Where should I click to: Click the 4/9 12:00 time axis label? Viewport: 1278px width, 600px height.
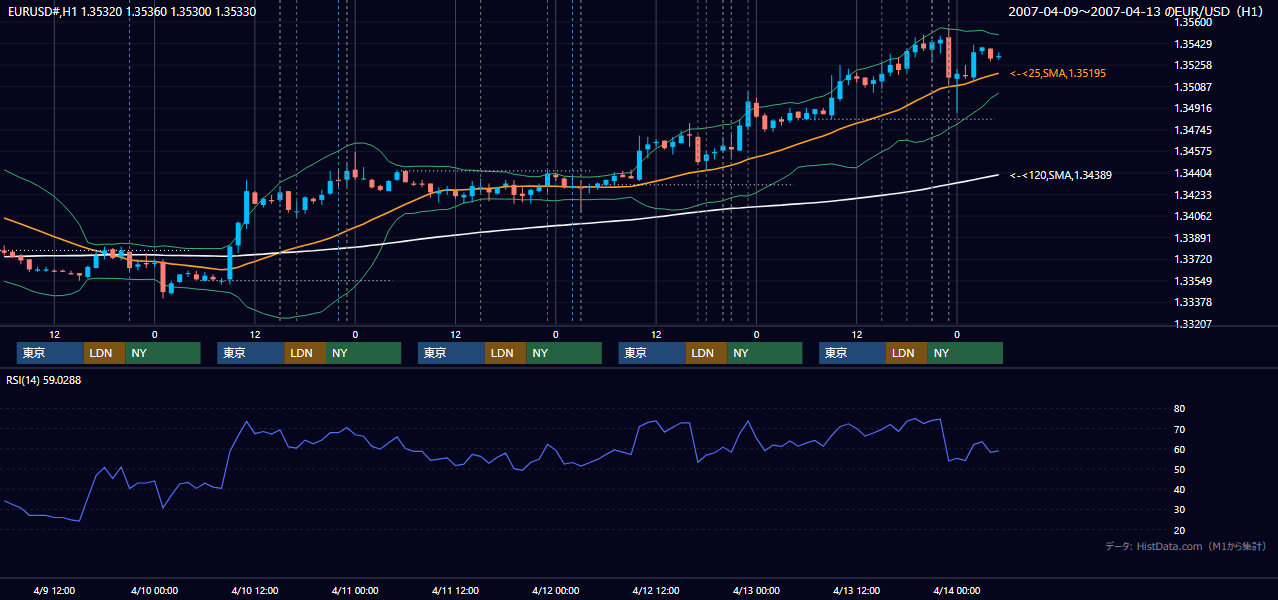54,590
